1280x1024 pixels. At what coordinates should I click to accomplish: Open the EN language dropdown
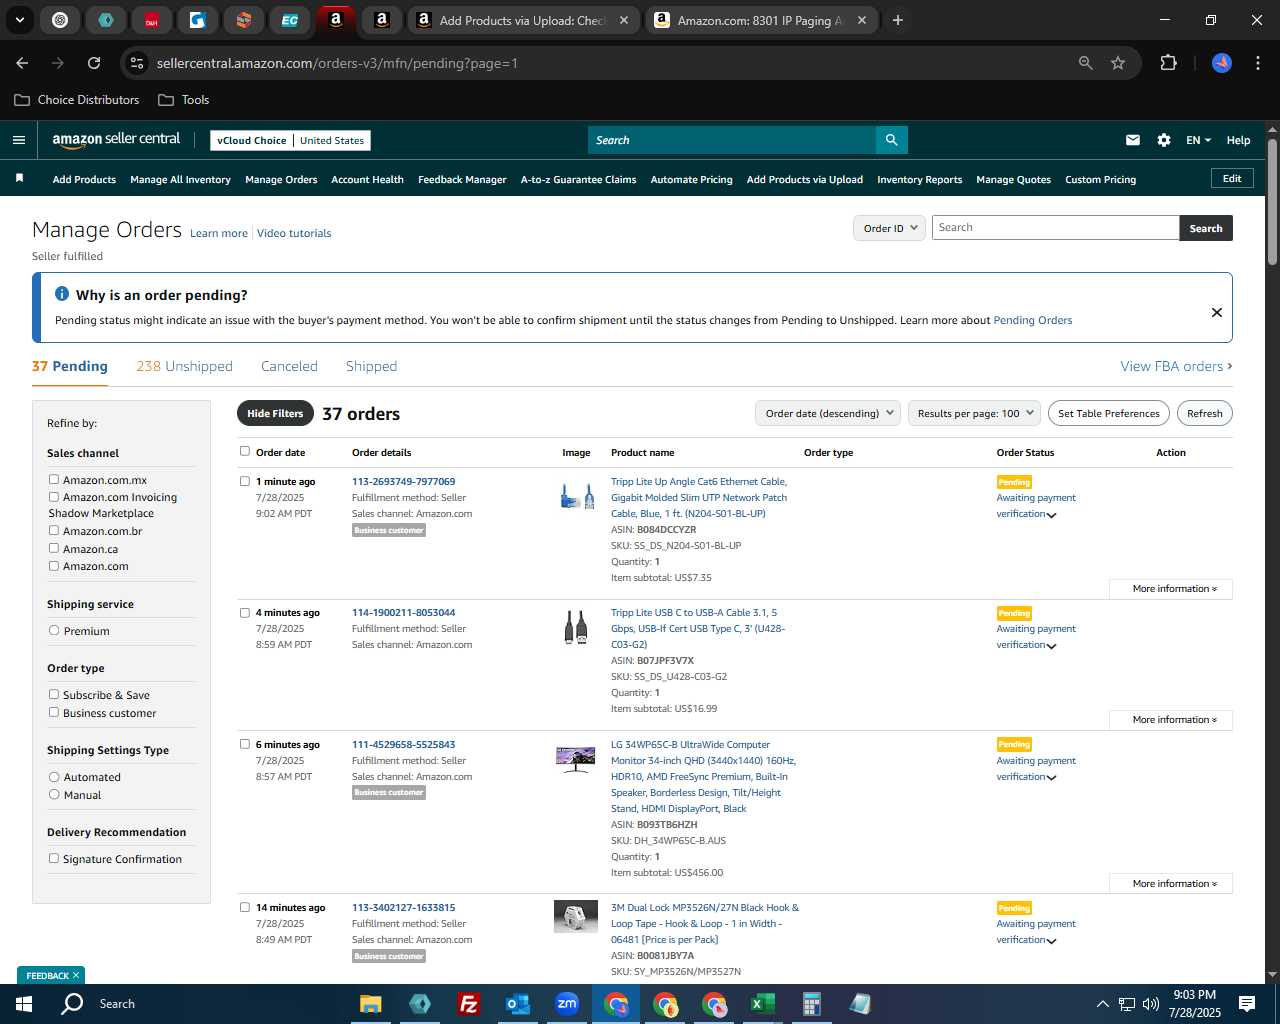pyautogui.click(x=1198, y=140)
